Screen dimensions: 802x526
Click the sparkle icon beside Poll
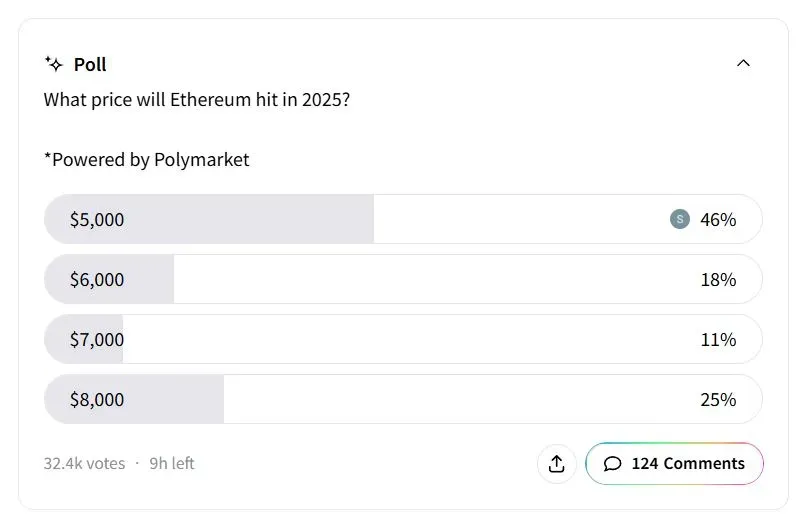[x=54, y=64]
